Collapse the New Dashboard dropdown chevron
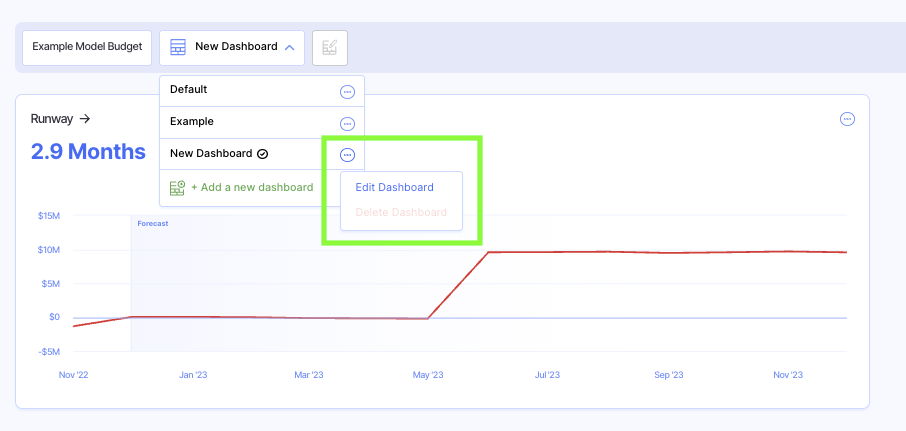 [x=289, y=47]
